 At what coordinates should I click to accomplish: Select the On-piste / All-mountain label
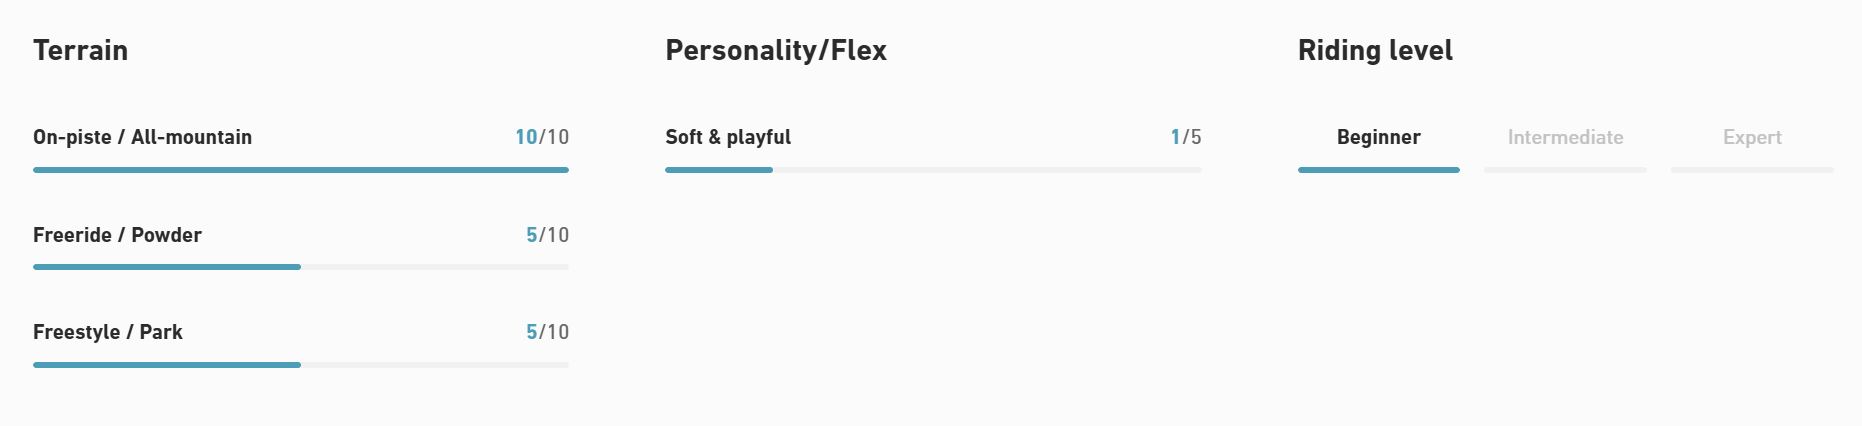click(142, 137)
